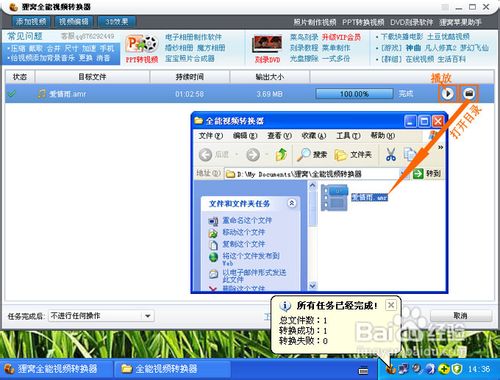Click explorer Forward arrow button
500x380 pixels.
(253, 155)
